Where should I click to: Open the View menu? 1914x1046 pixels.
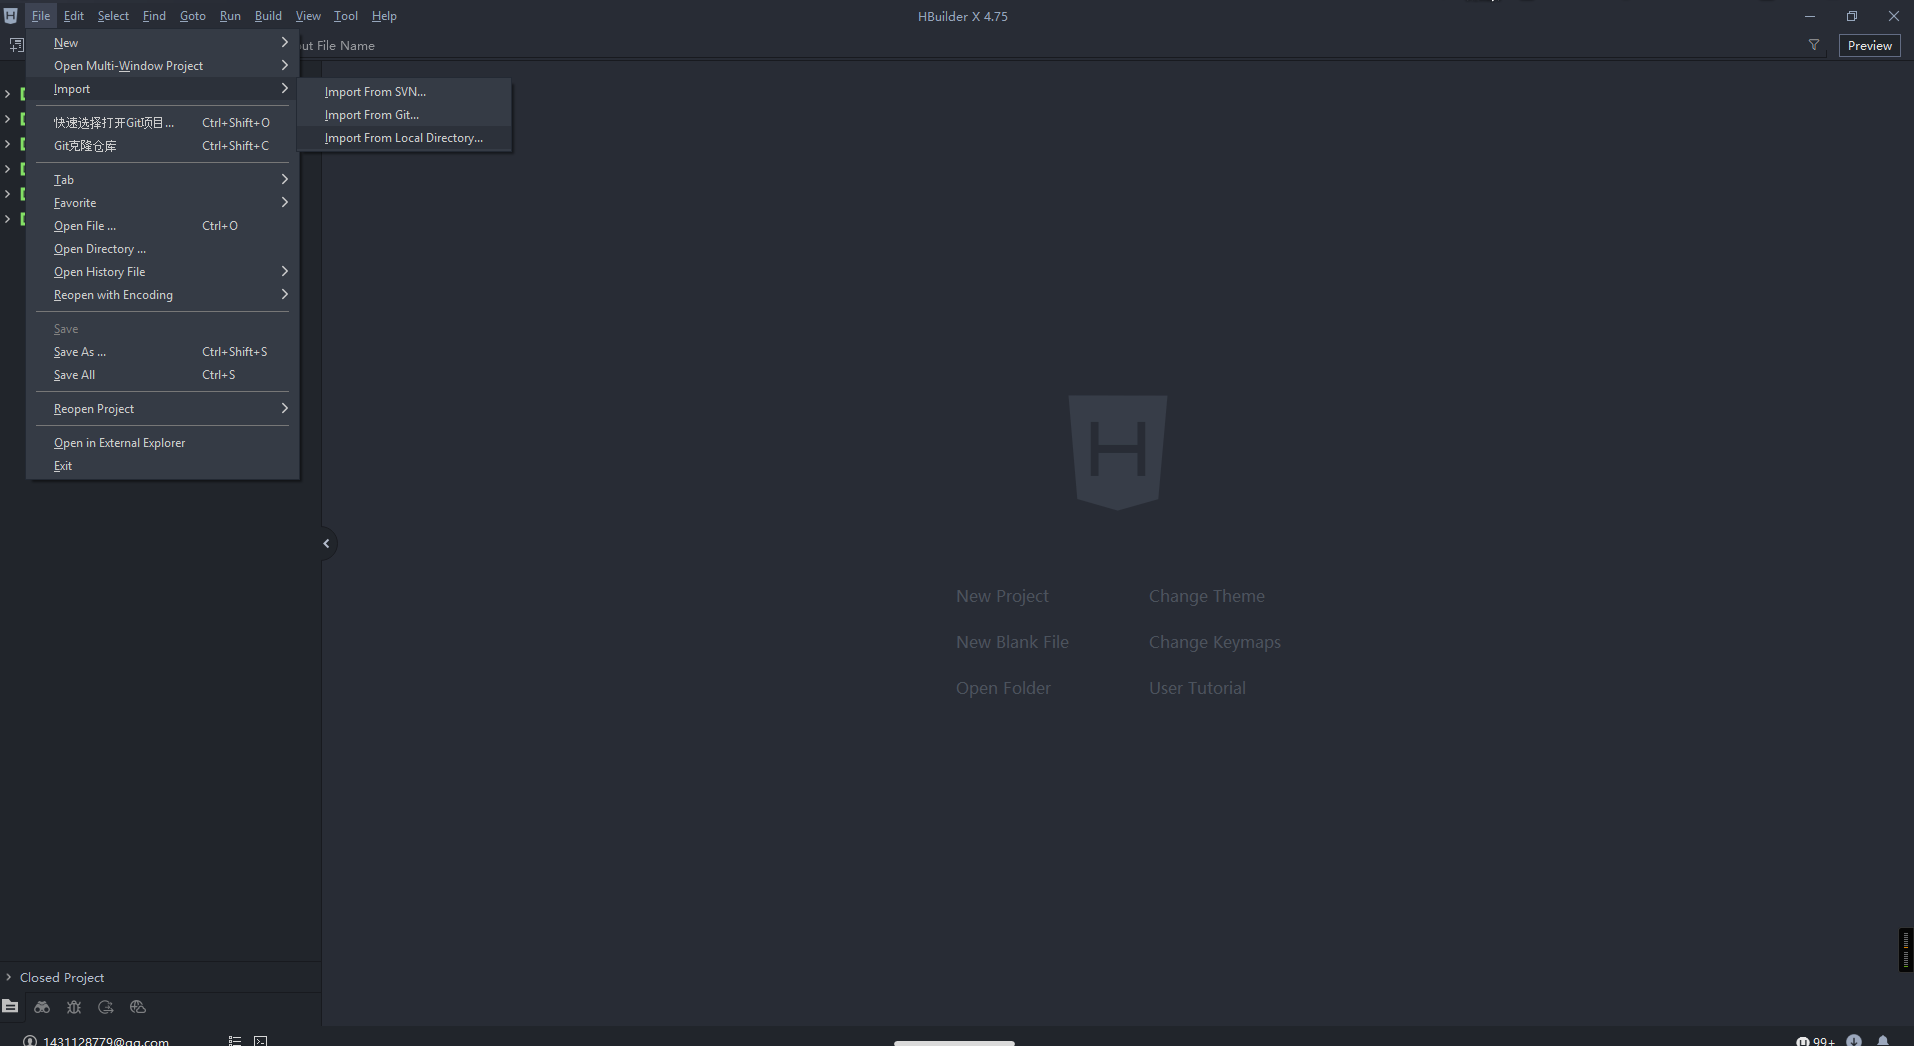click(x=308, y=16)
